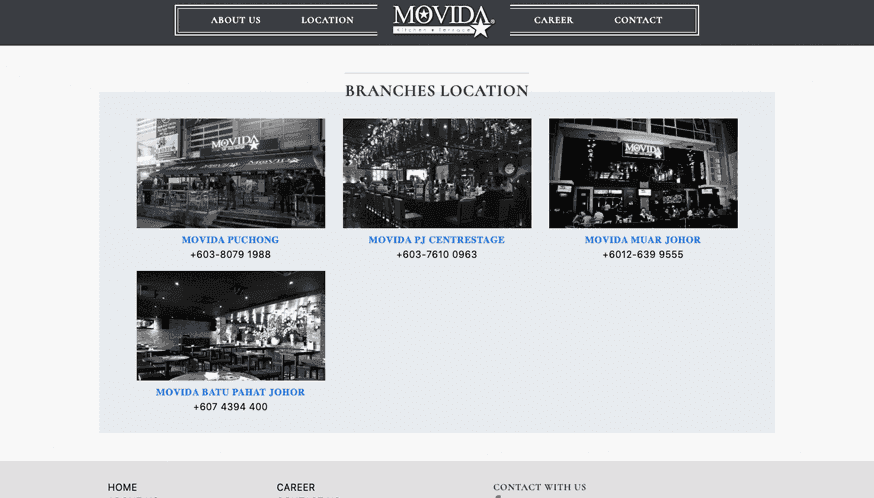Click Batu Pahat phone number +607 4394 400
This screenshot has width=874, height=498.
tap(230, 407)
